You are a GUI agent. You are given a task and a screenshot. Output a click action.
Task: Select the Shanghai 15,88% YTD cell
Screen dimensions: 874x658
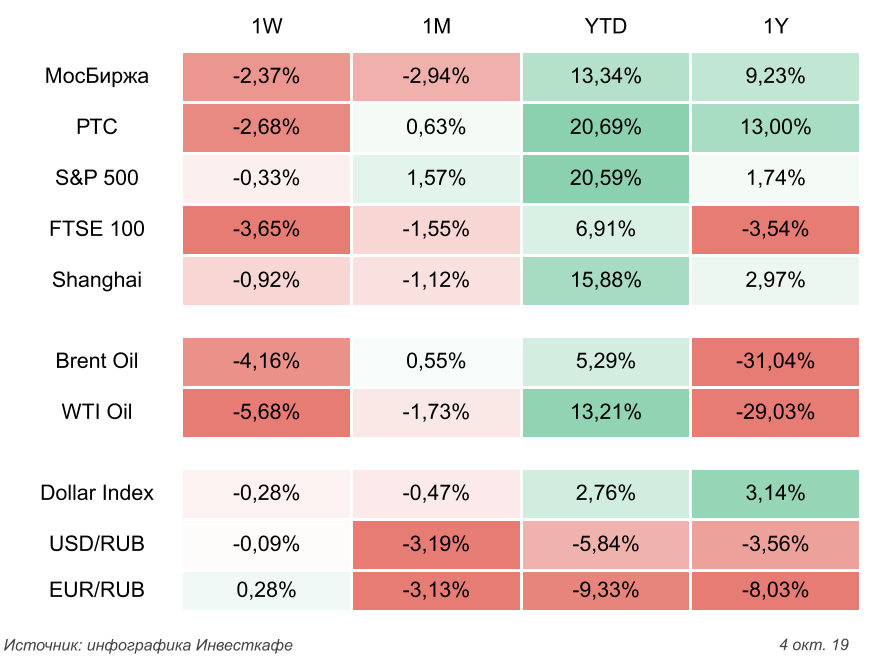(x=605, y=280)
